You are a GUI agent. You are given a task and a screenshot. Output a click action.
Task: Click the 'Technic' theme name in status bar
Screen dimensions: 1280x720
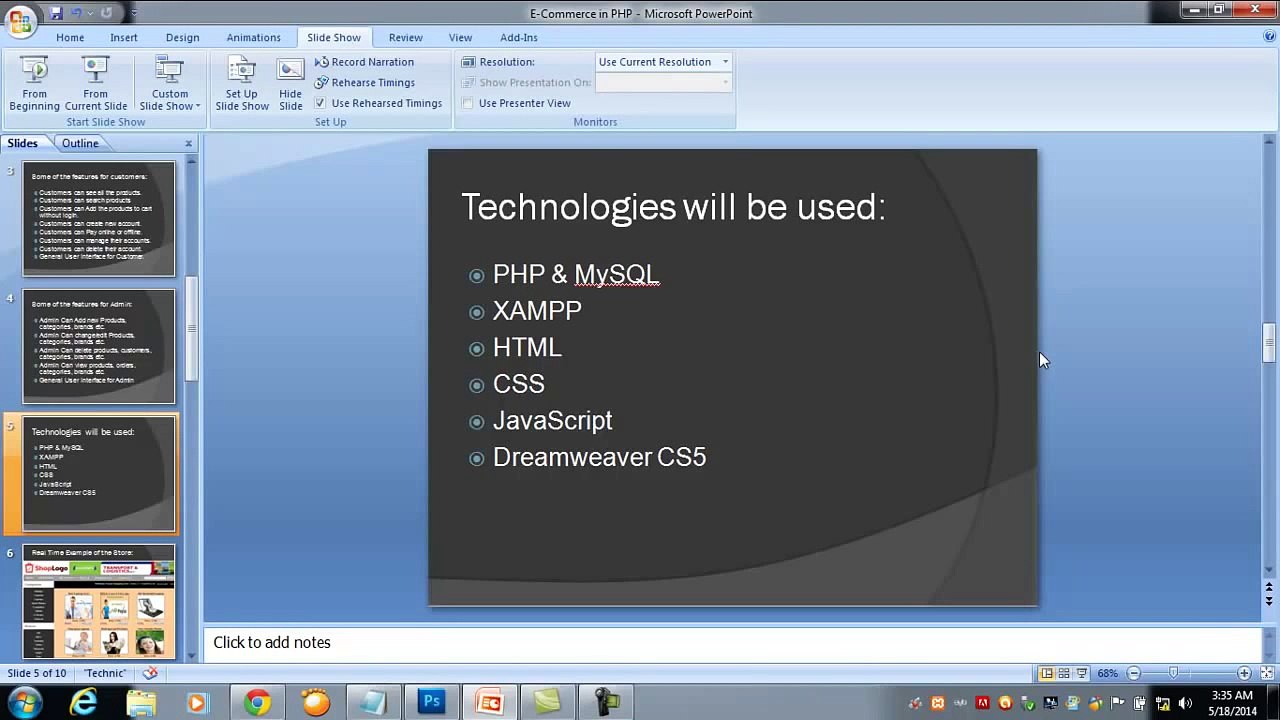tap(105, 673)
